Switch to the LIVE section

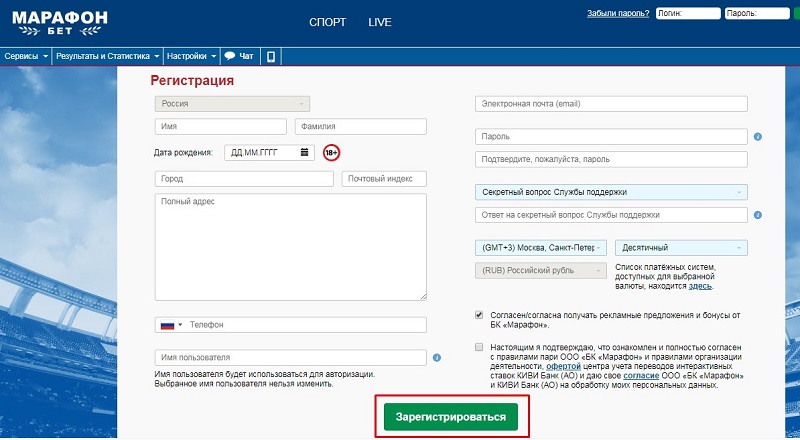pyautogui.click(x=380, y=22)
